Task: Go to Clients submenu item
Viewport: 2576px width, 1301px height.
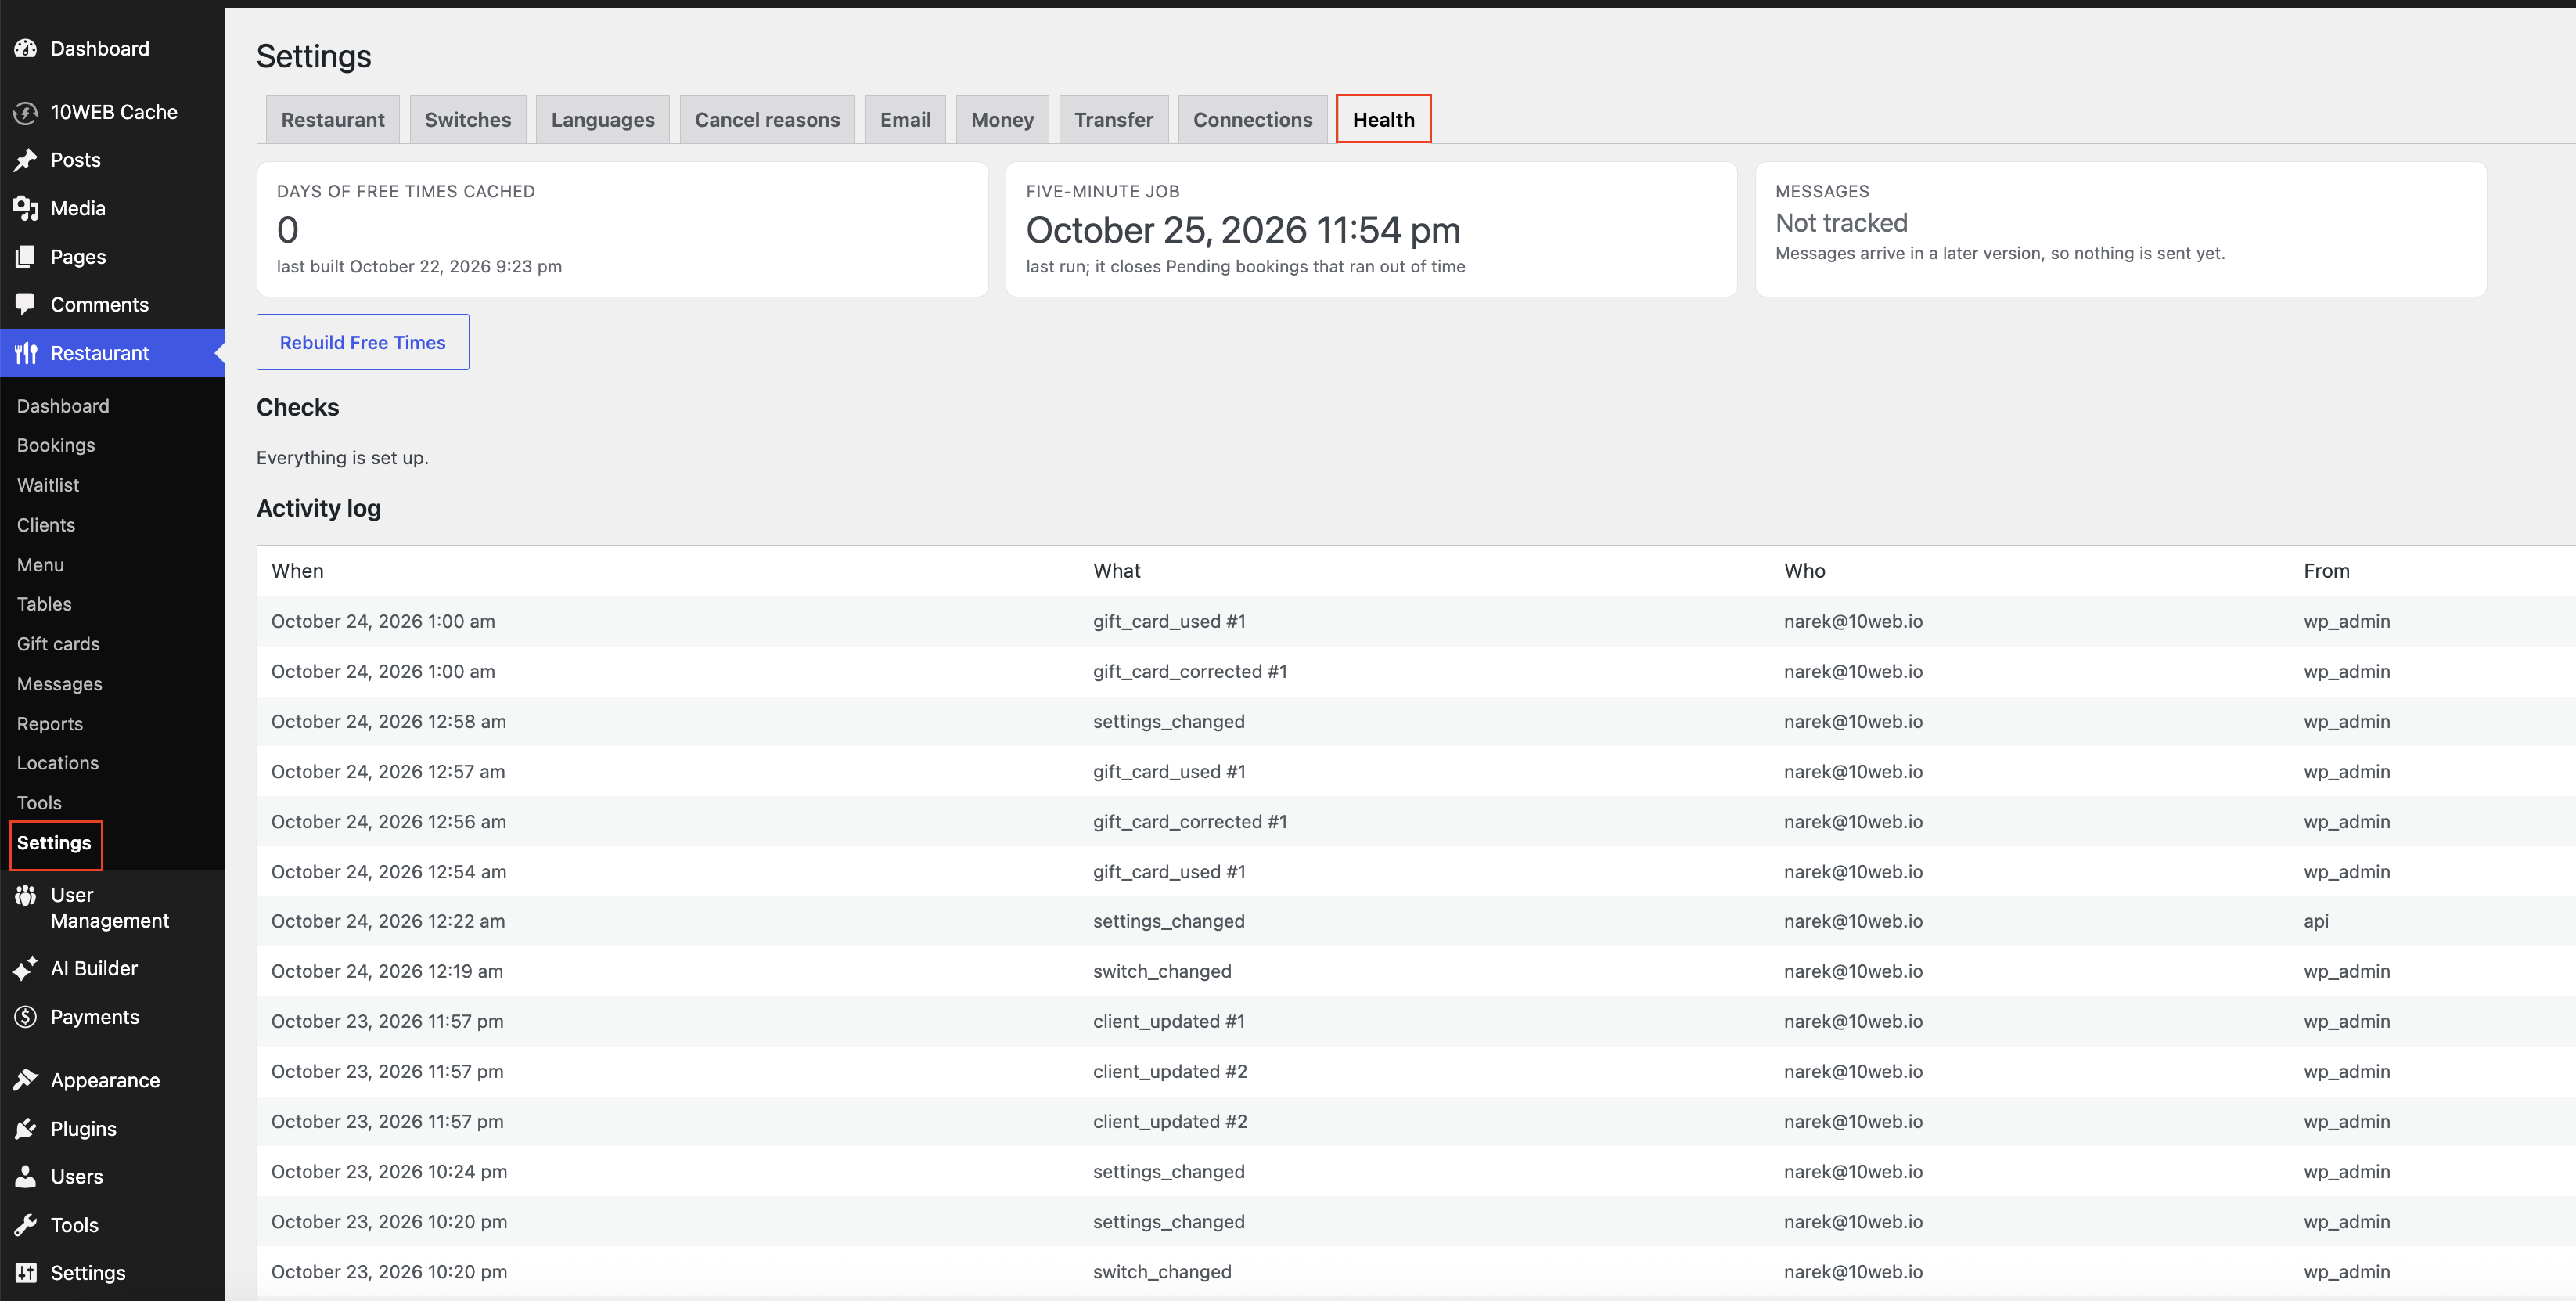Action: 46,525
